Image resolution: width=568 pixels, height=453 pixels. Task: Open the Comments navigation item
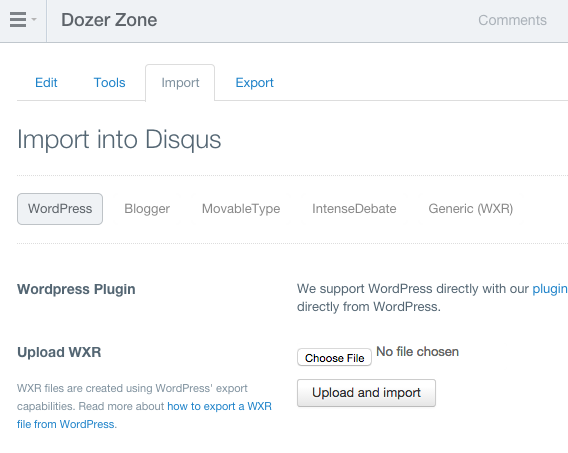point(512,20)
